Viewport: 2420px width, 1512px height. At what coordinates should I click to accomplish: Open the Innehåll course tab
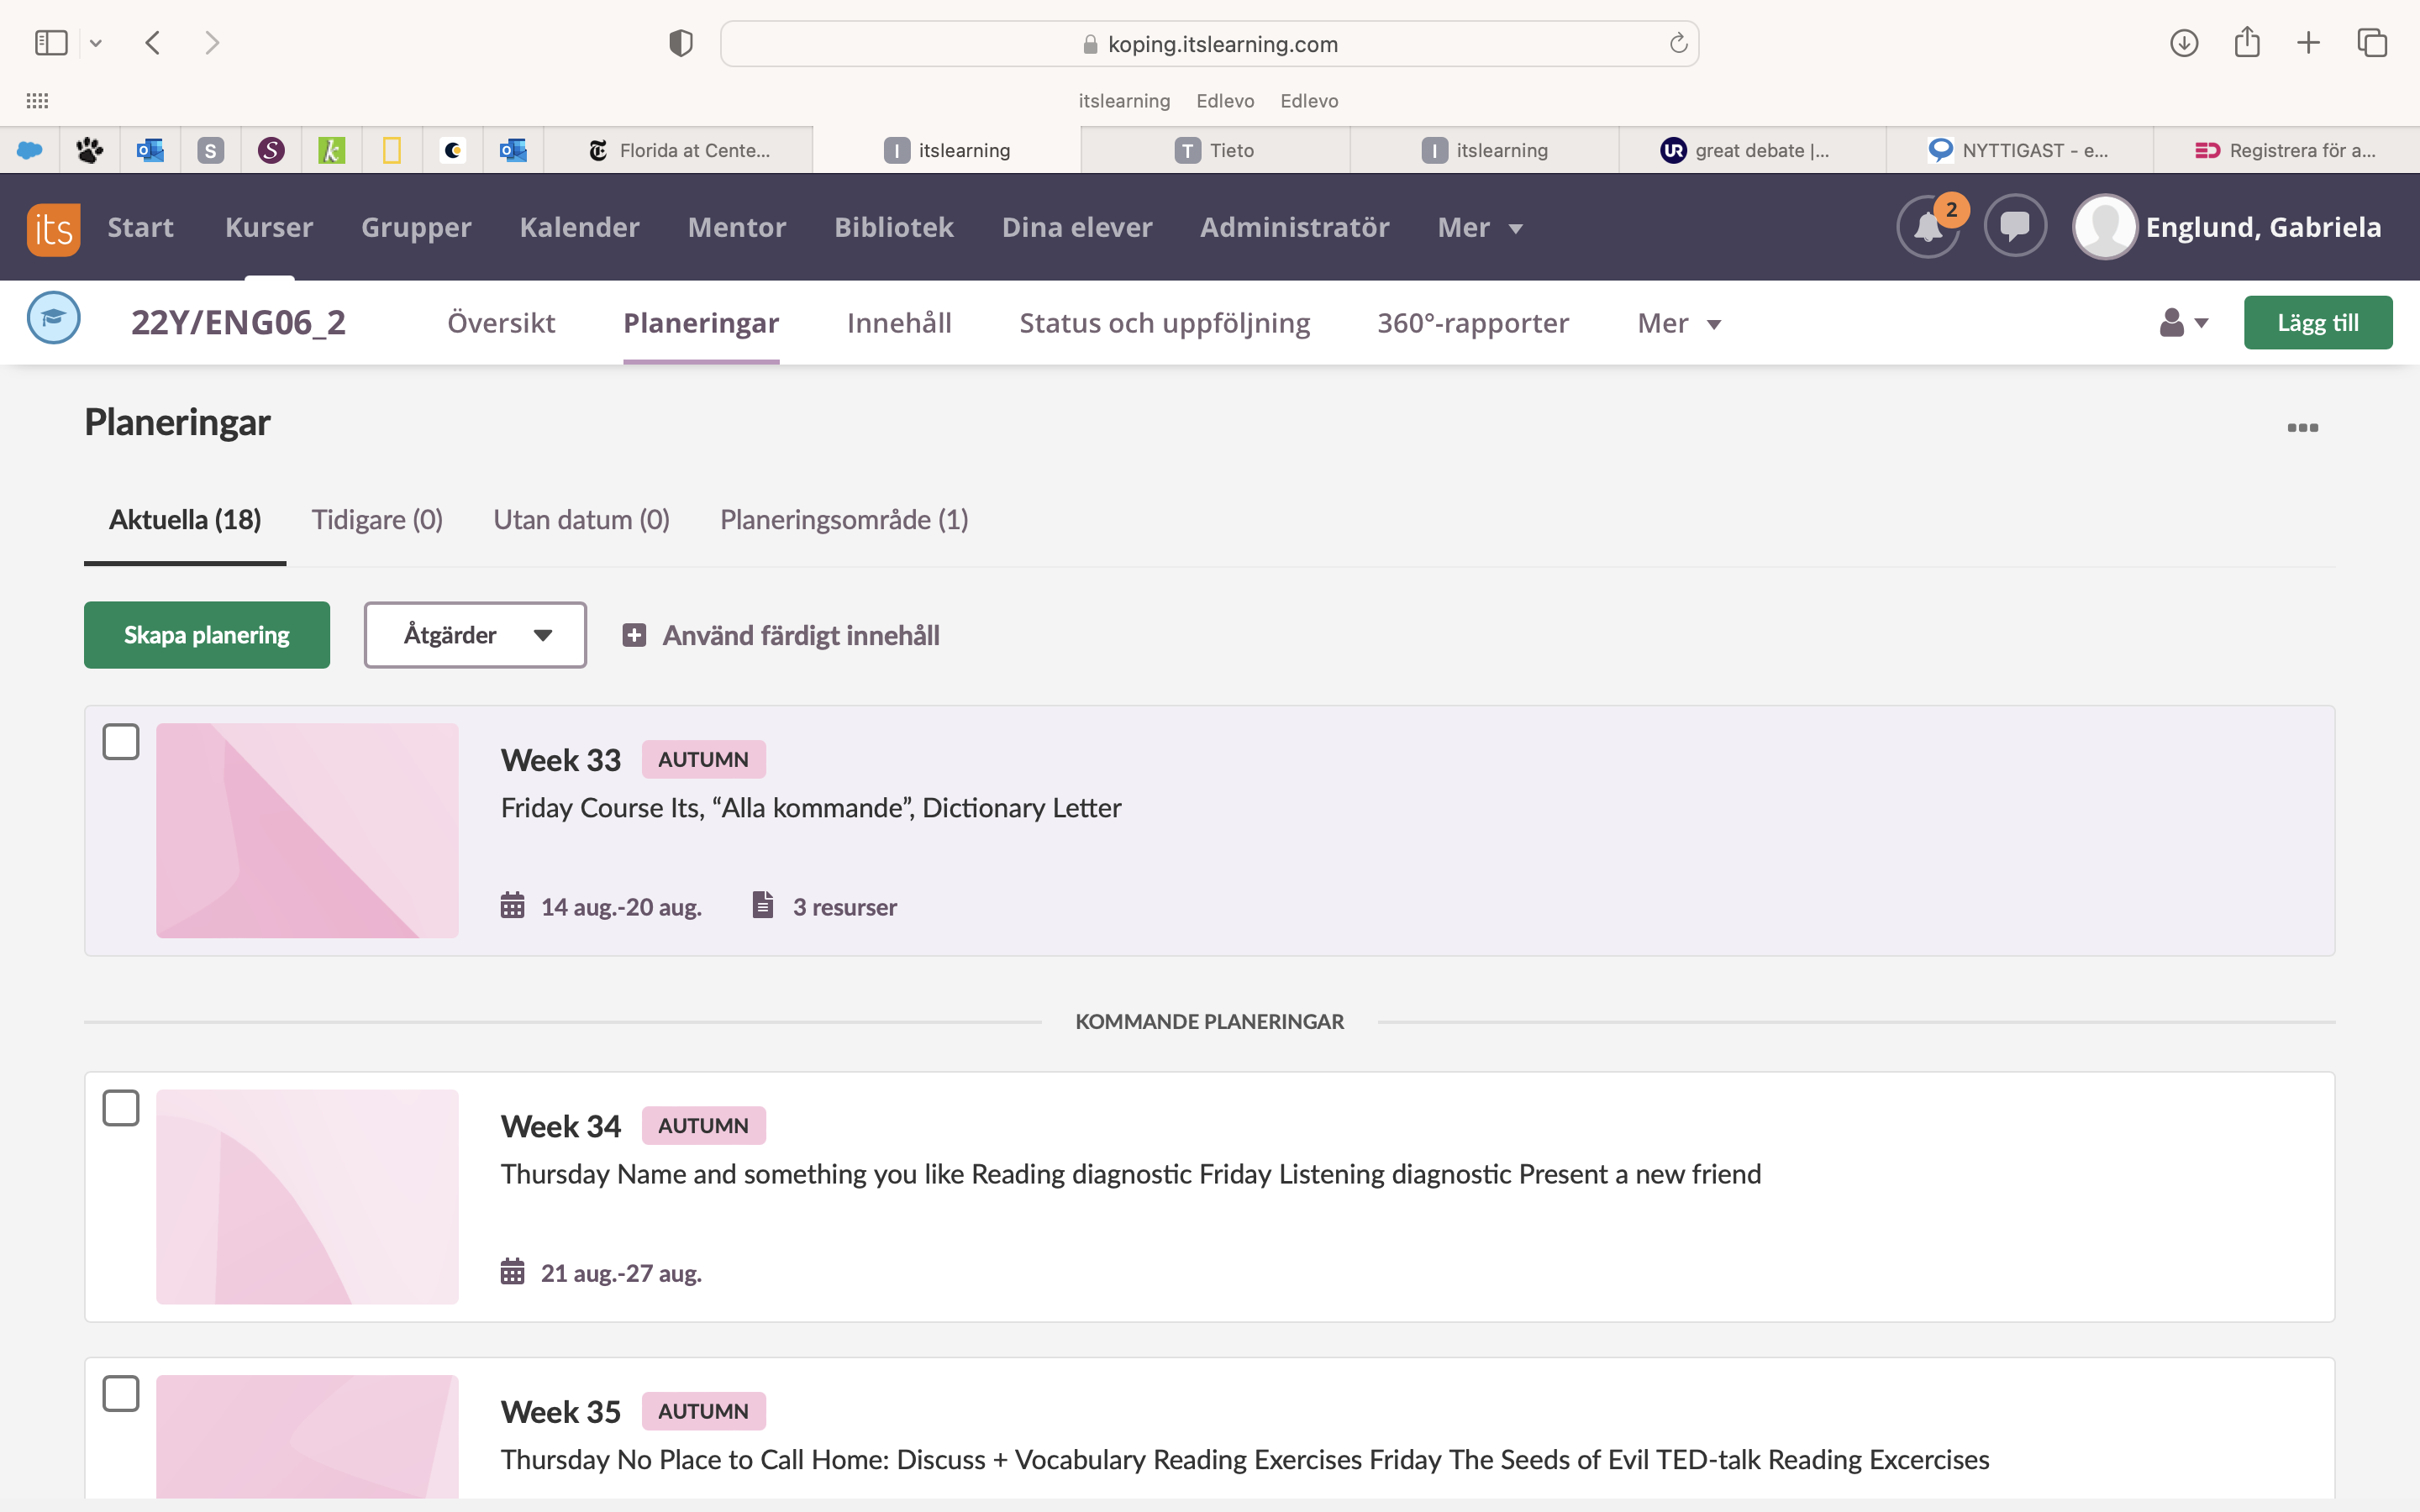(x=898, y=323)
